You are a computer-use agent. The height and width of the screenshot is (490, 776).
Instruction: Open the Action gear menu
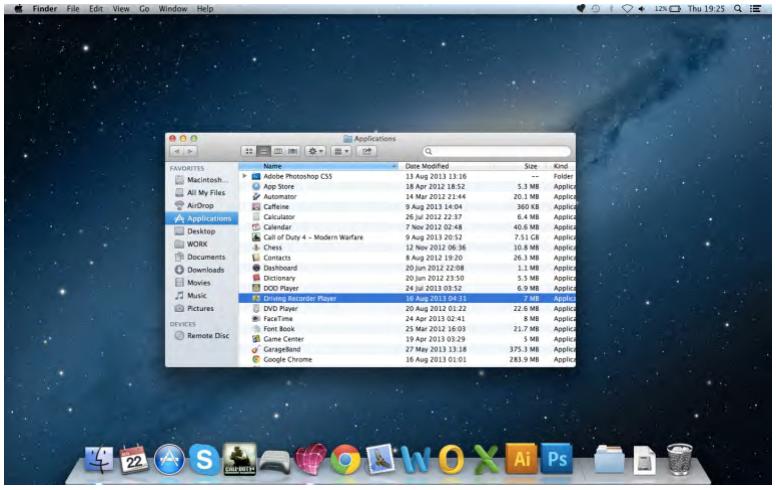(x=315, y=151)
